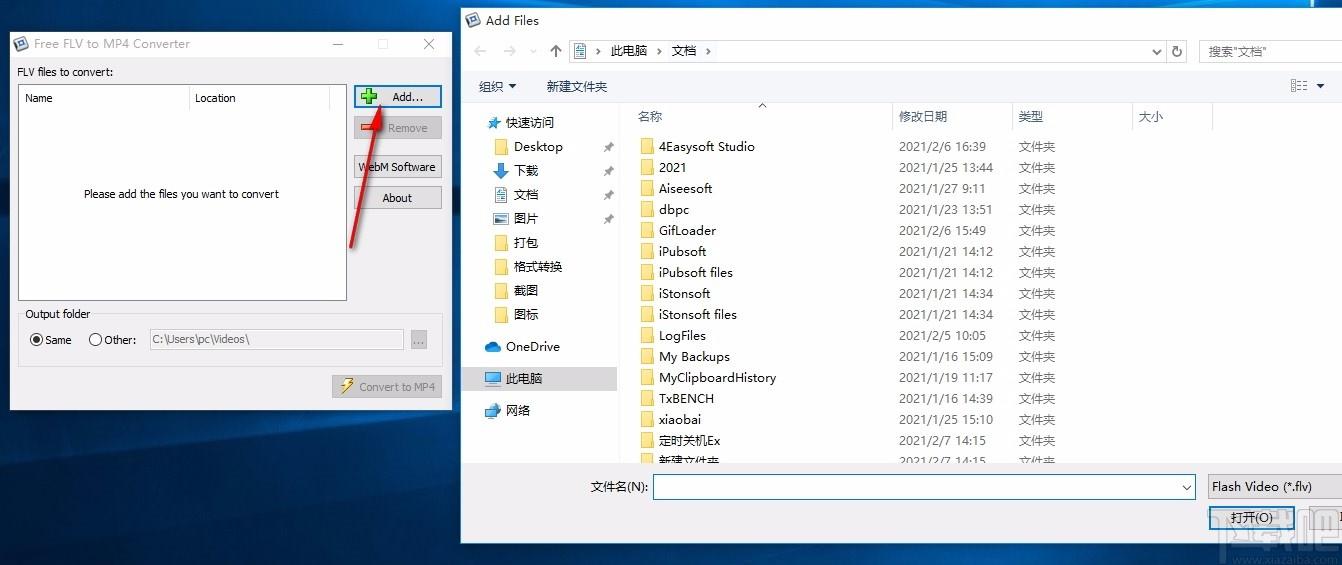The width and height of the screenshot is (1342, 565).
Task: Open the About dialog
Action: coord(397,198)
